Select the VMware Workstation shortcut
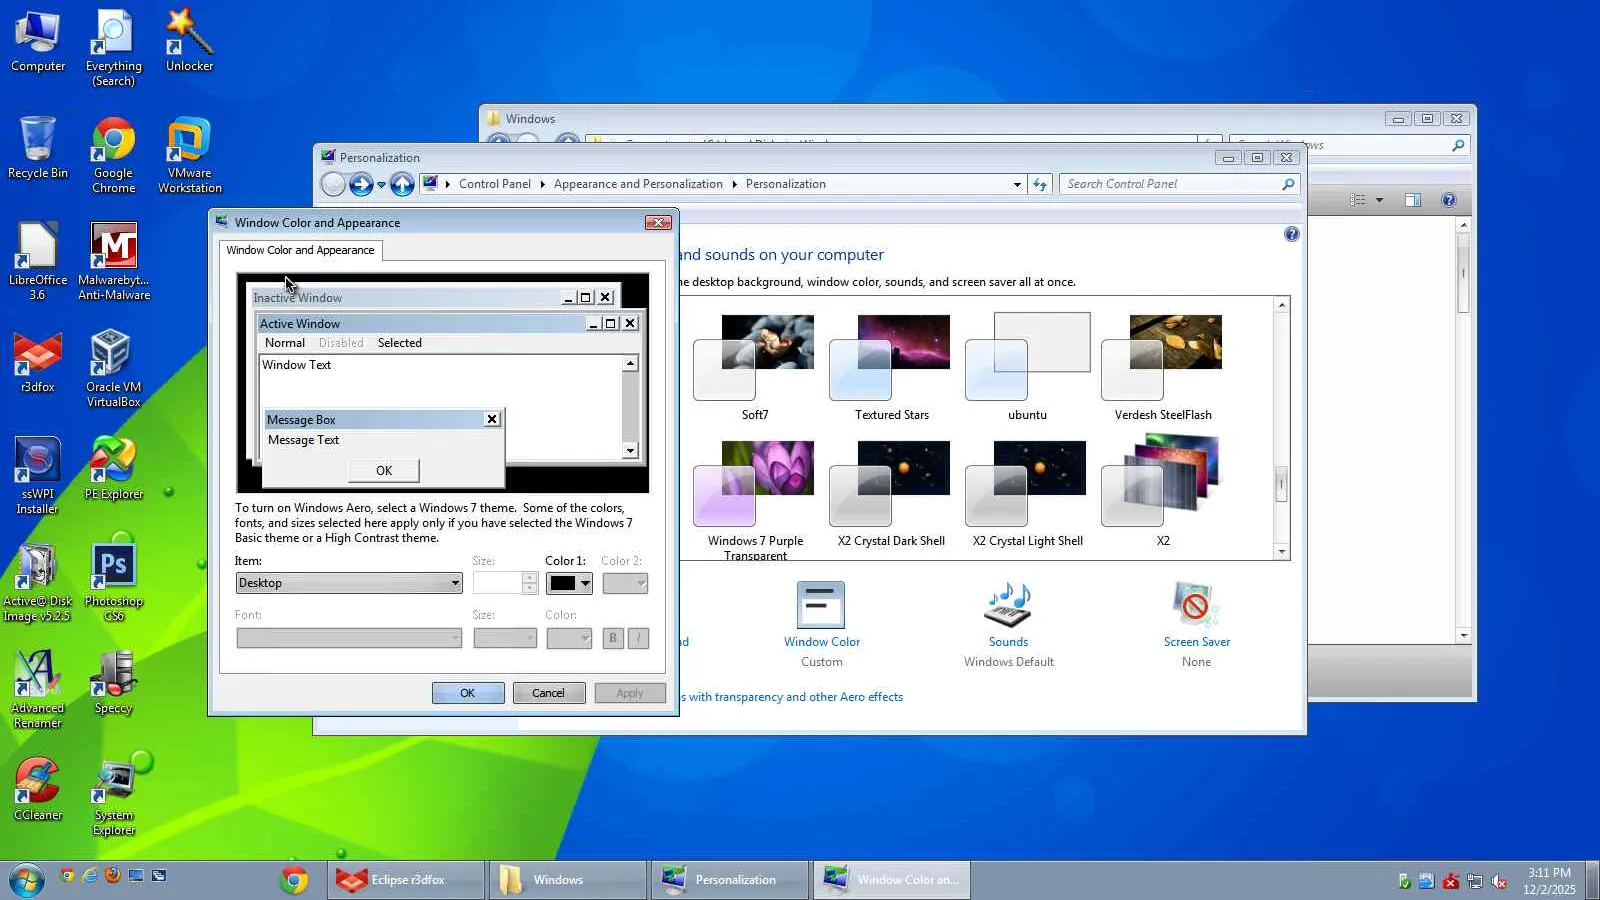The width and height of the screenshot is (1600, 900). click(189, 155)
